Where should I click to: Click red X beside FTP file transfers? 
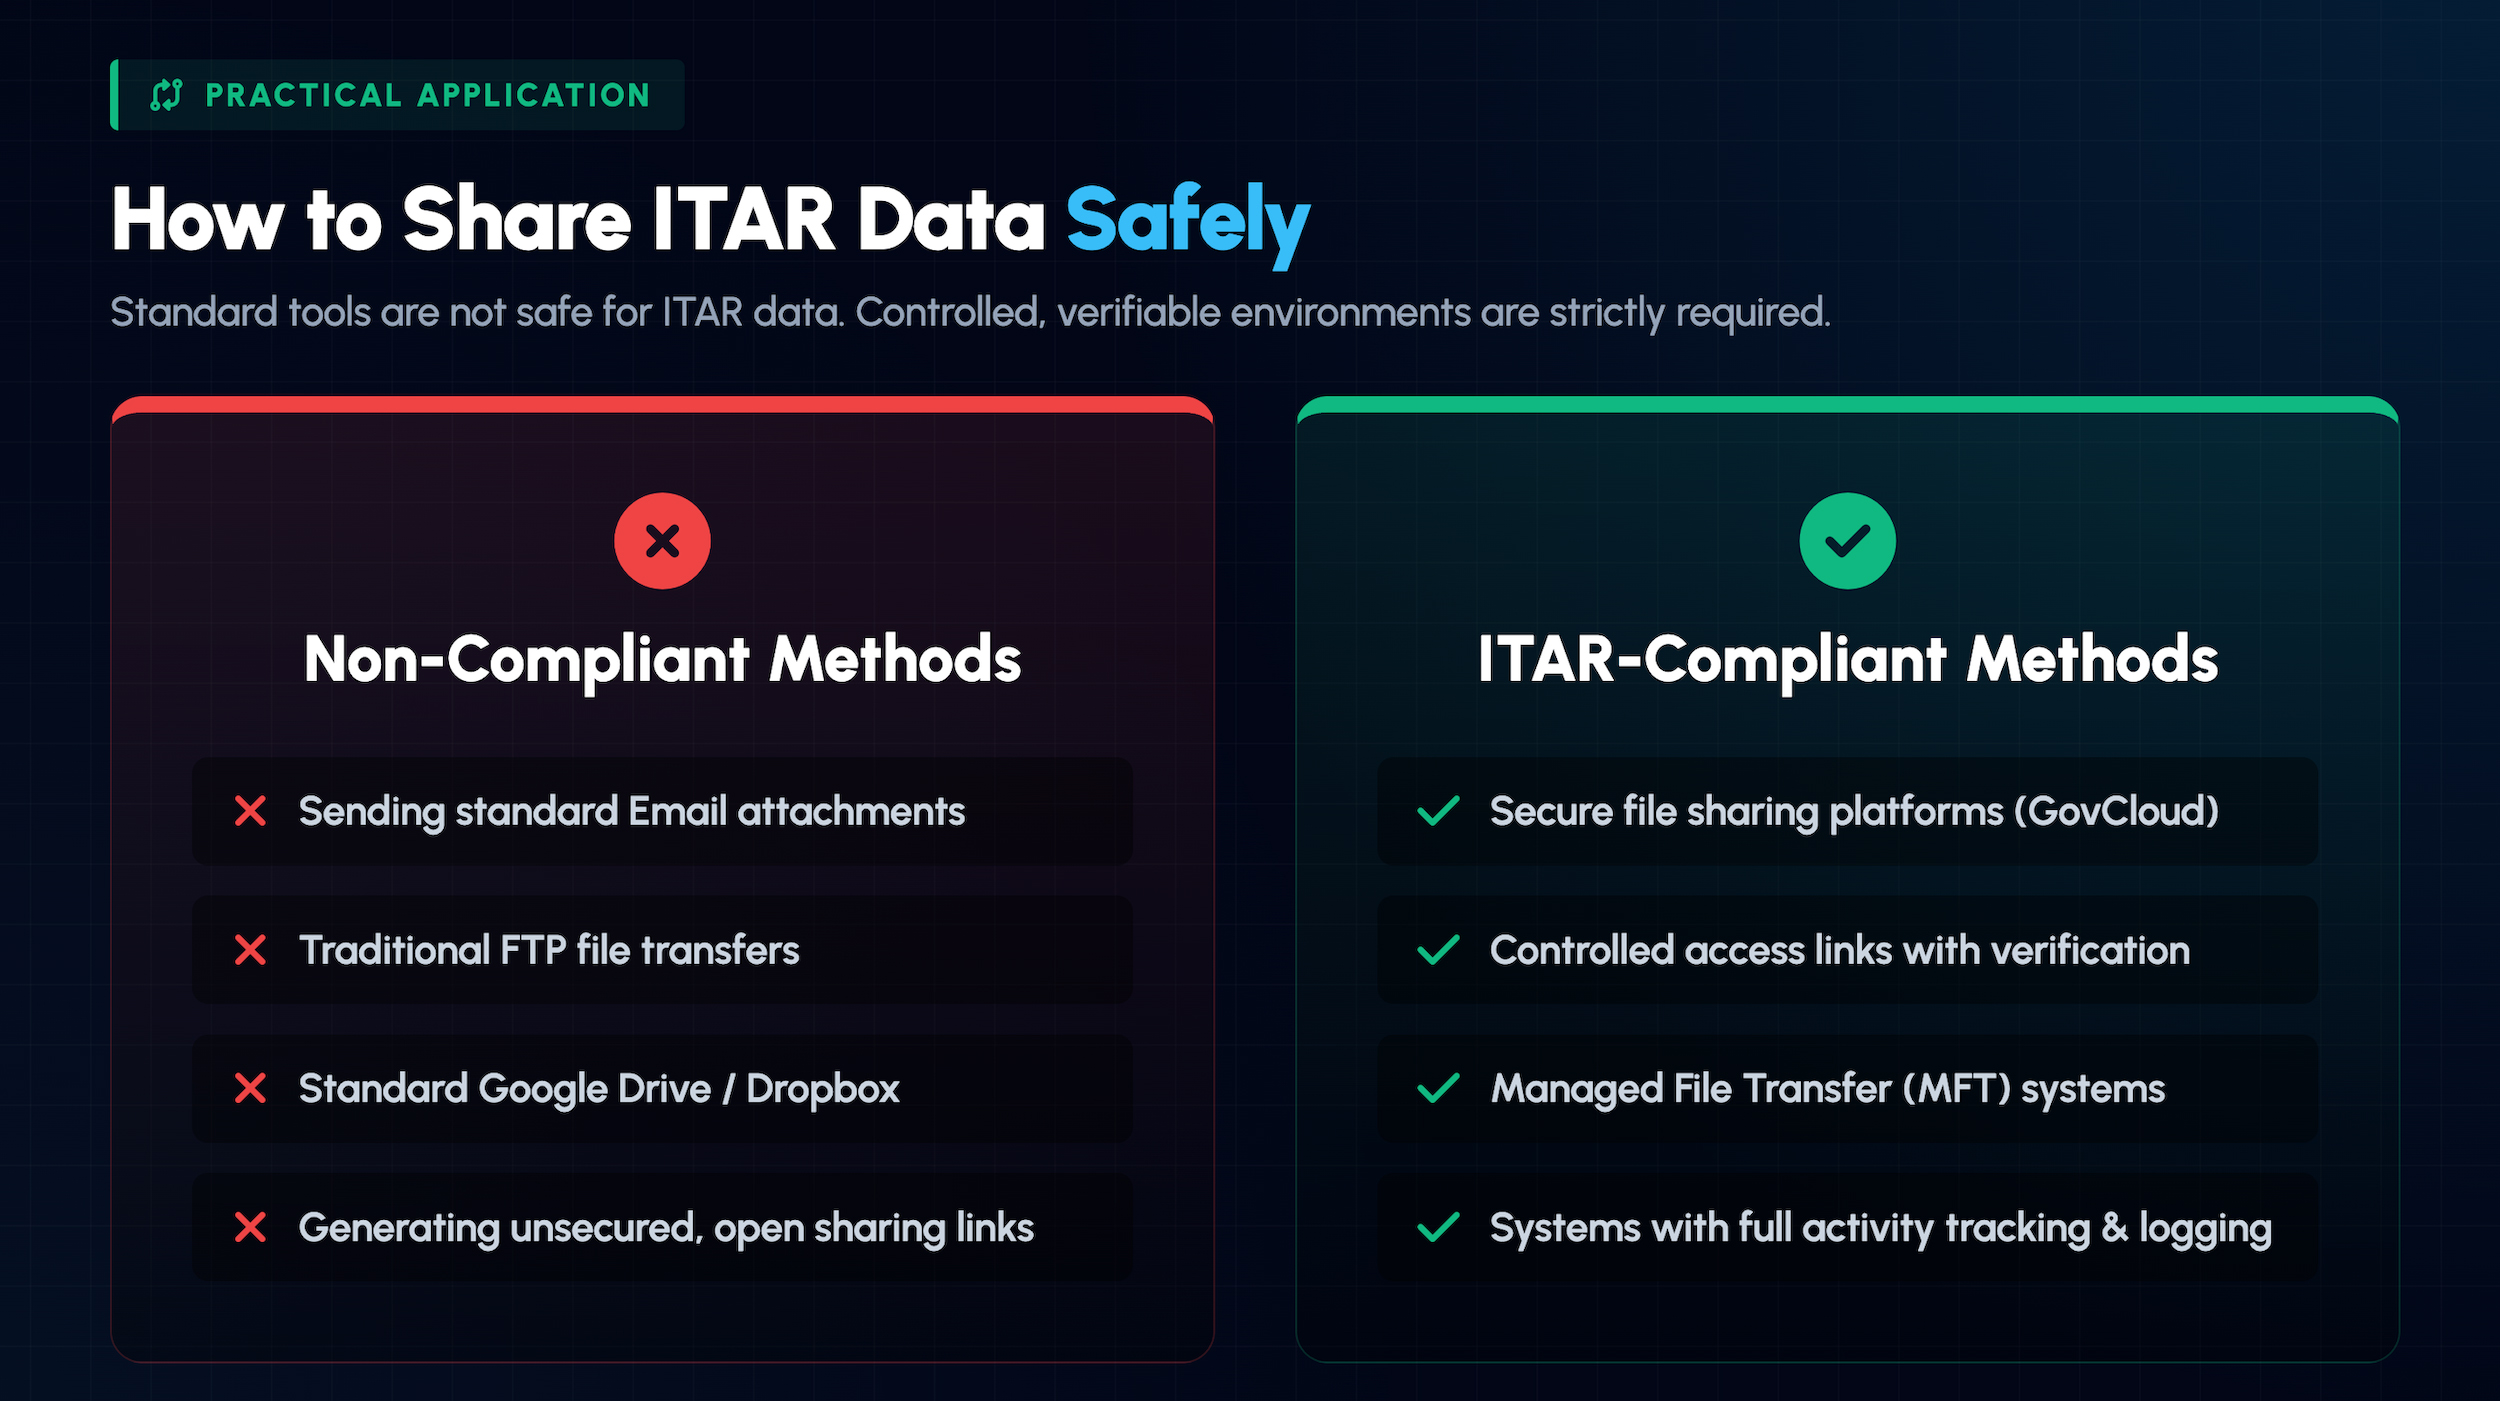click(x=250, y=950)
